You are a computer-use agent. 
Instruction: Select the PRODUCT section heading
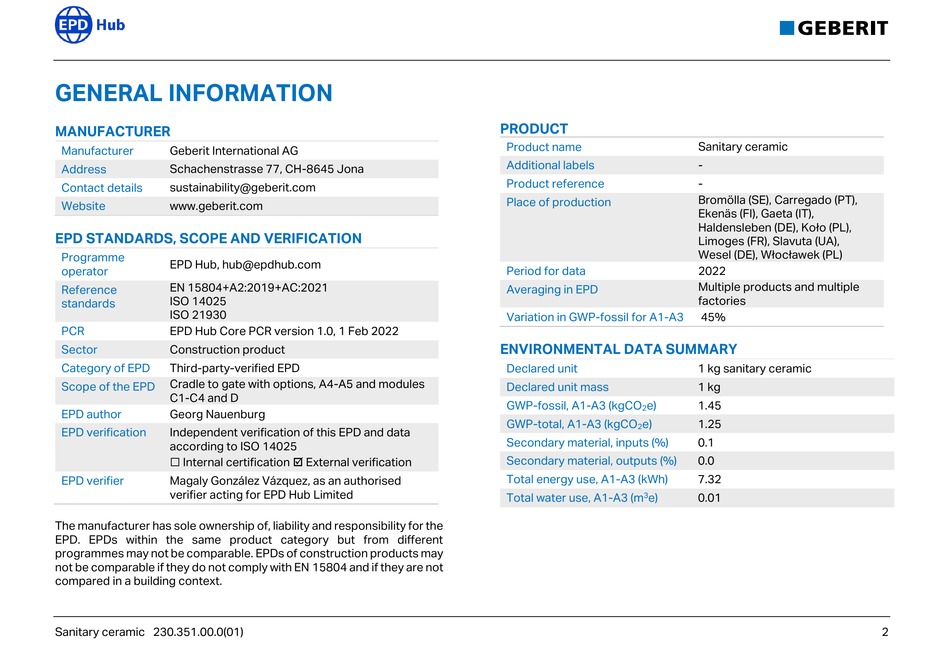point(534,128)
